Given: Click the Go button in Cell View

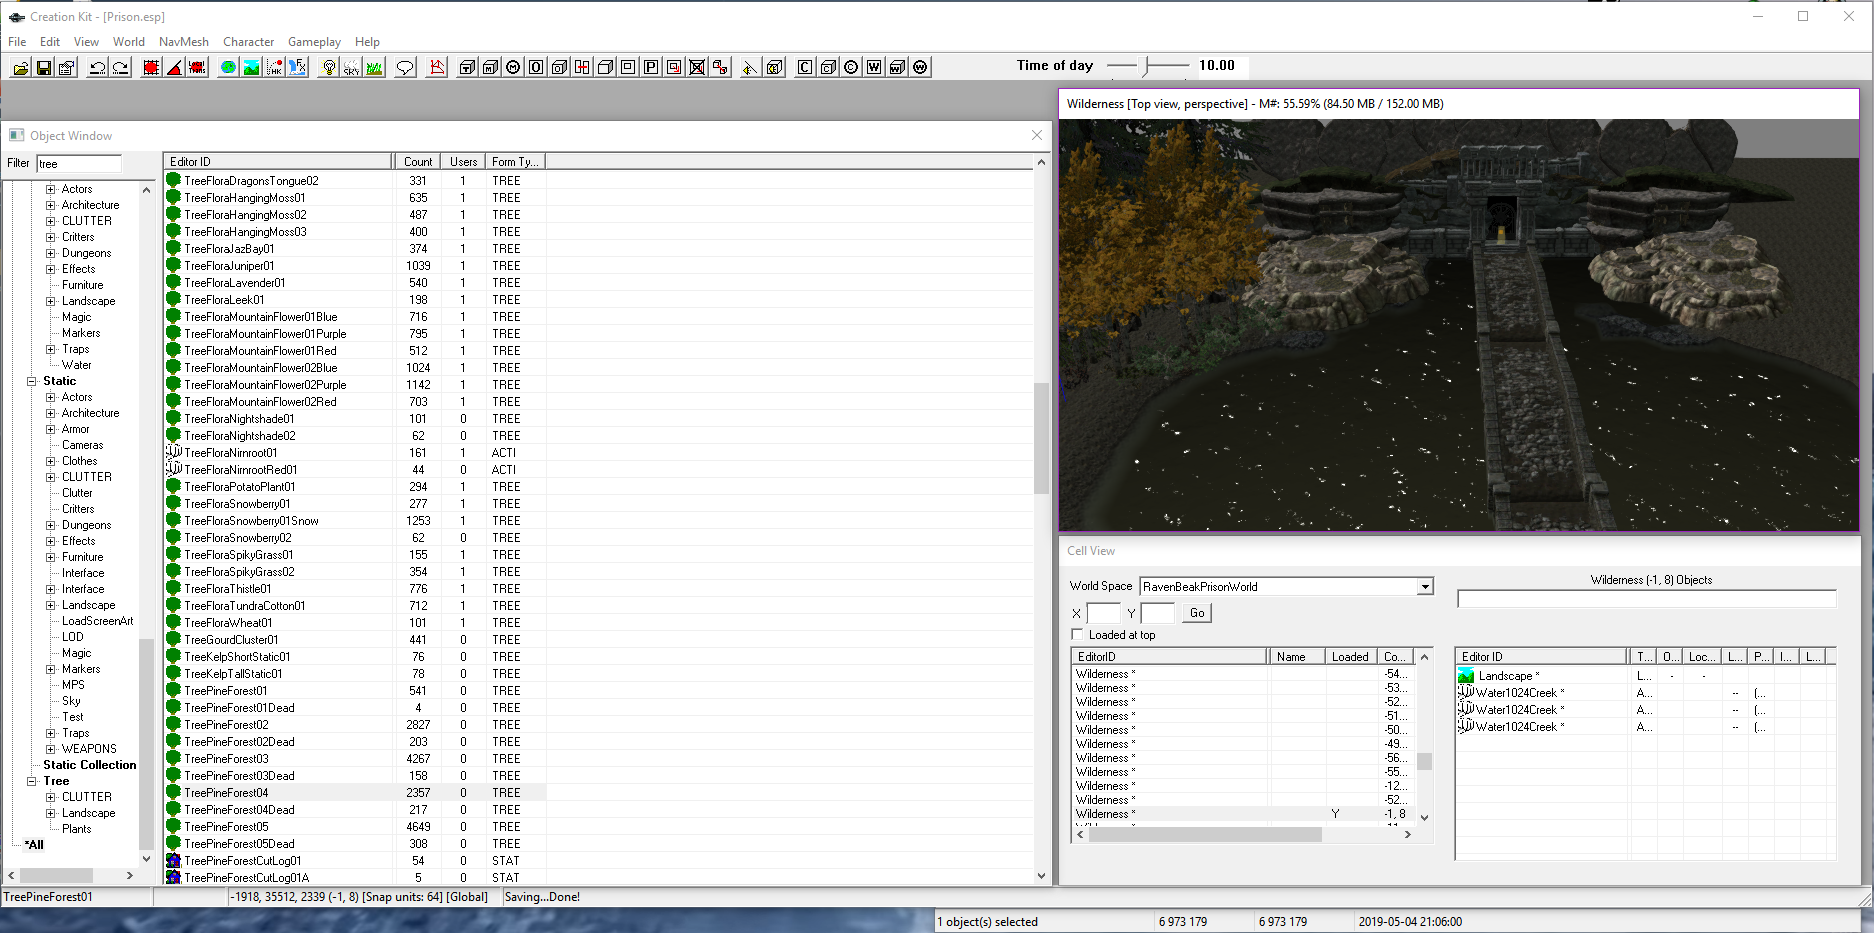Looking at the screenshot, I should click(1197, 613).
